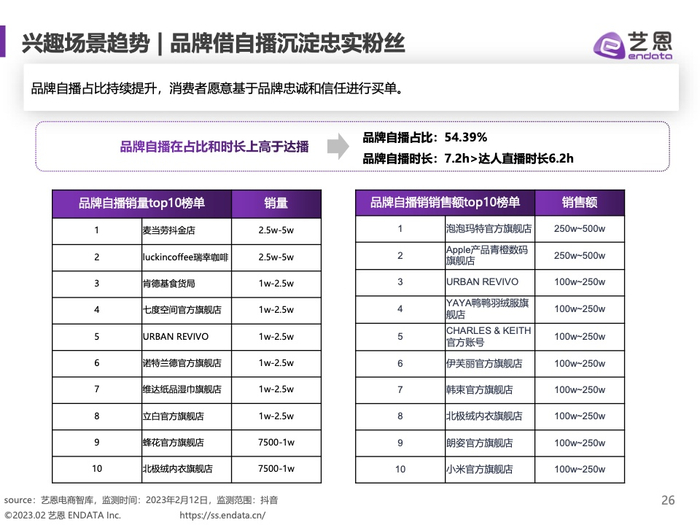
Task: Select 1w-2.5w value for 肯德基食货局
Action: [276, 283]
